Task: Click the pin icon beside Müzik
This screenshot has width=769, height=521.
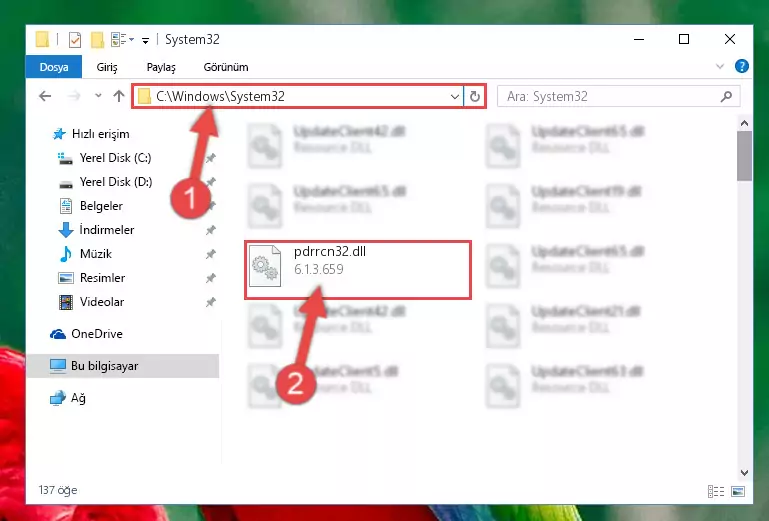Action: (210, 254)
